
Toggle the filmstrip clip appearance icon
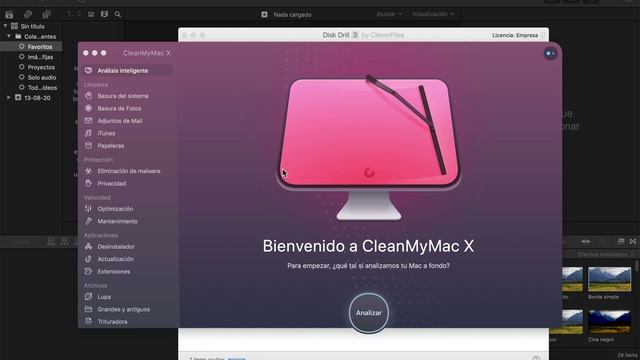click(104, 14)
